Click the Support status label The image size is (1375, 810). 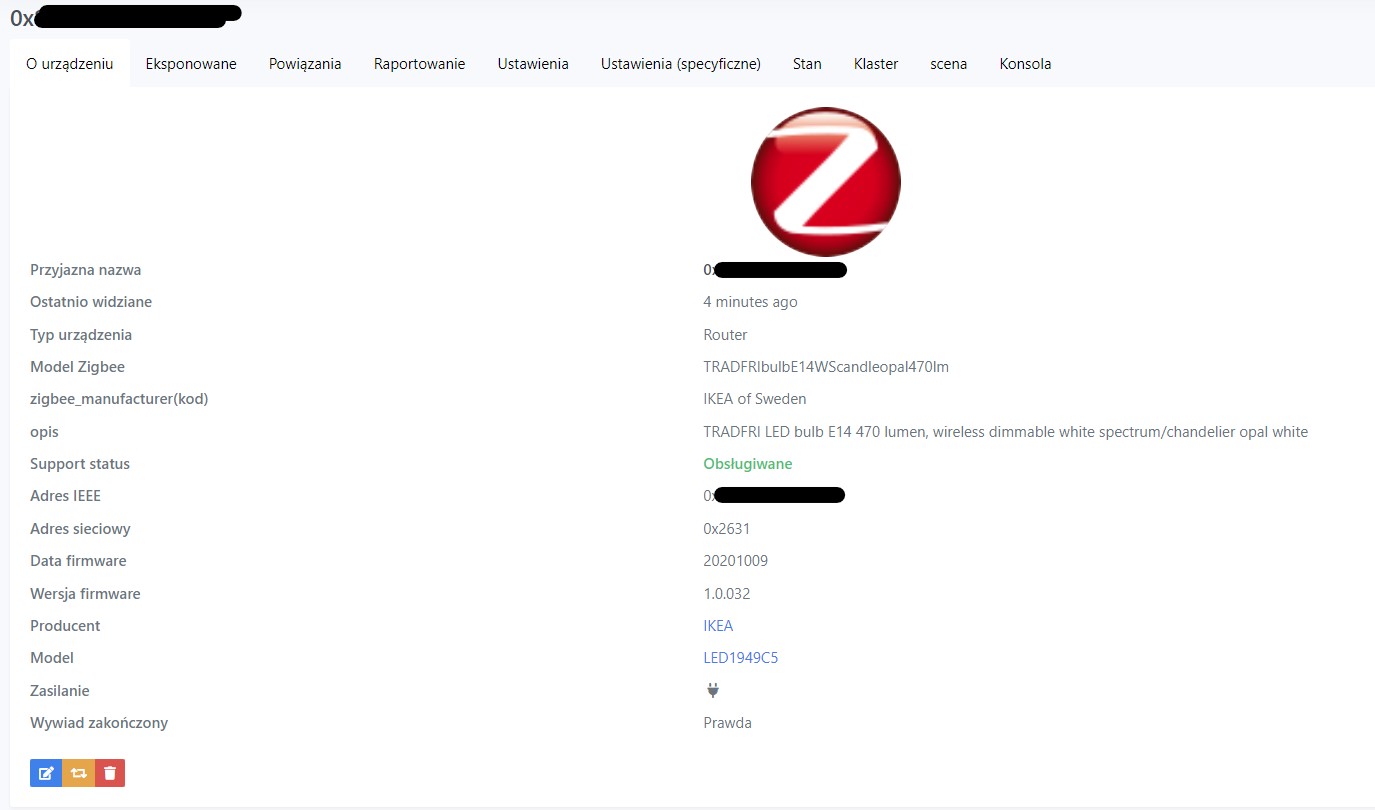tap(80, 464)
